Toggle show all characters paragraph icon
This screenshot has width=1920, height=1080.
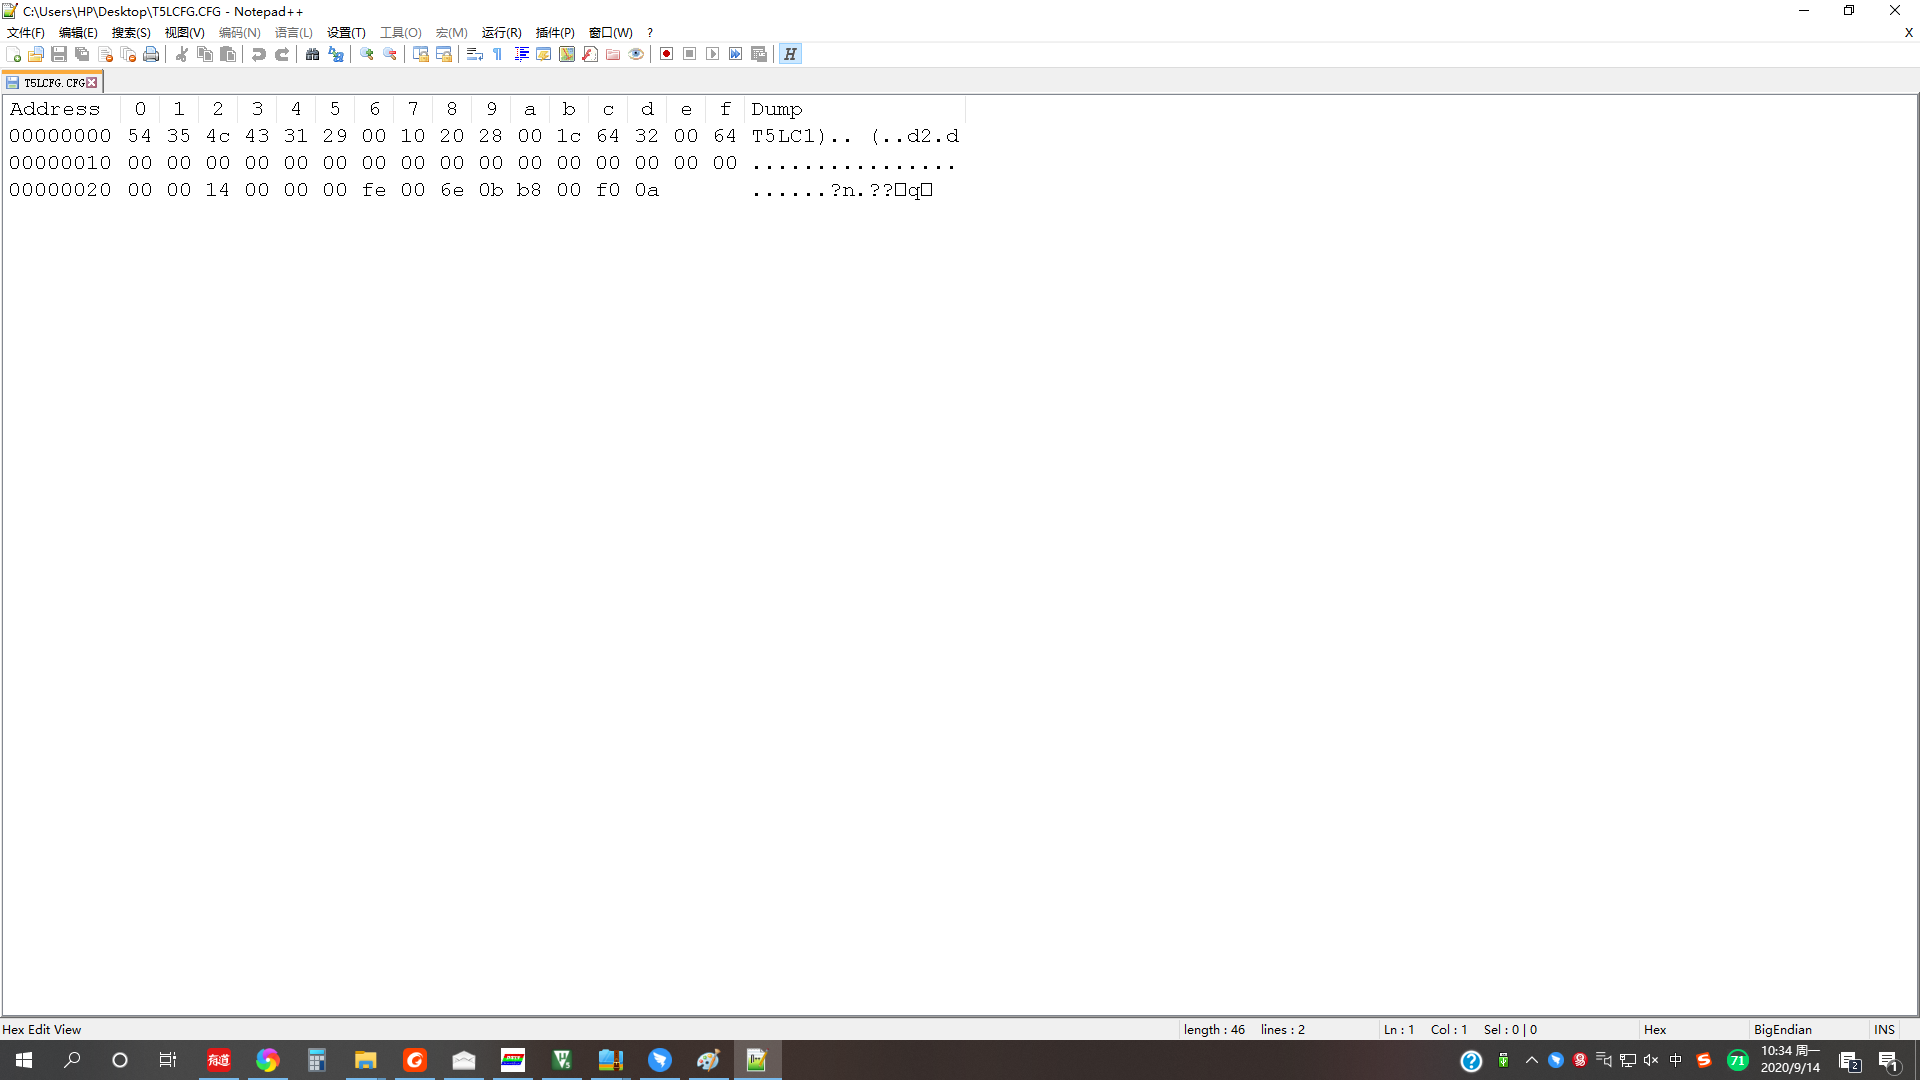point(497,54)
